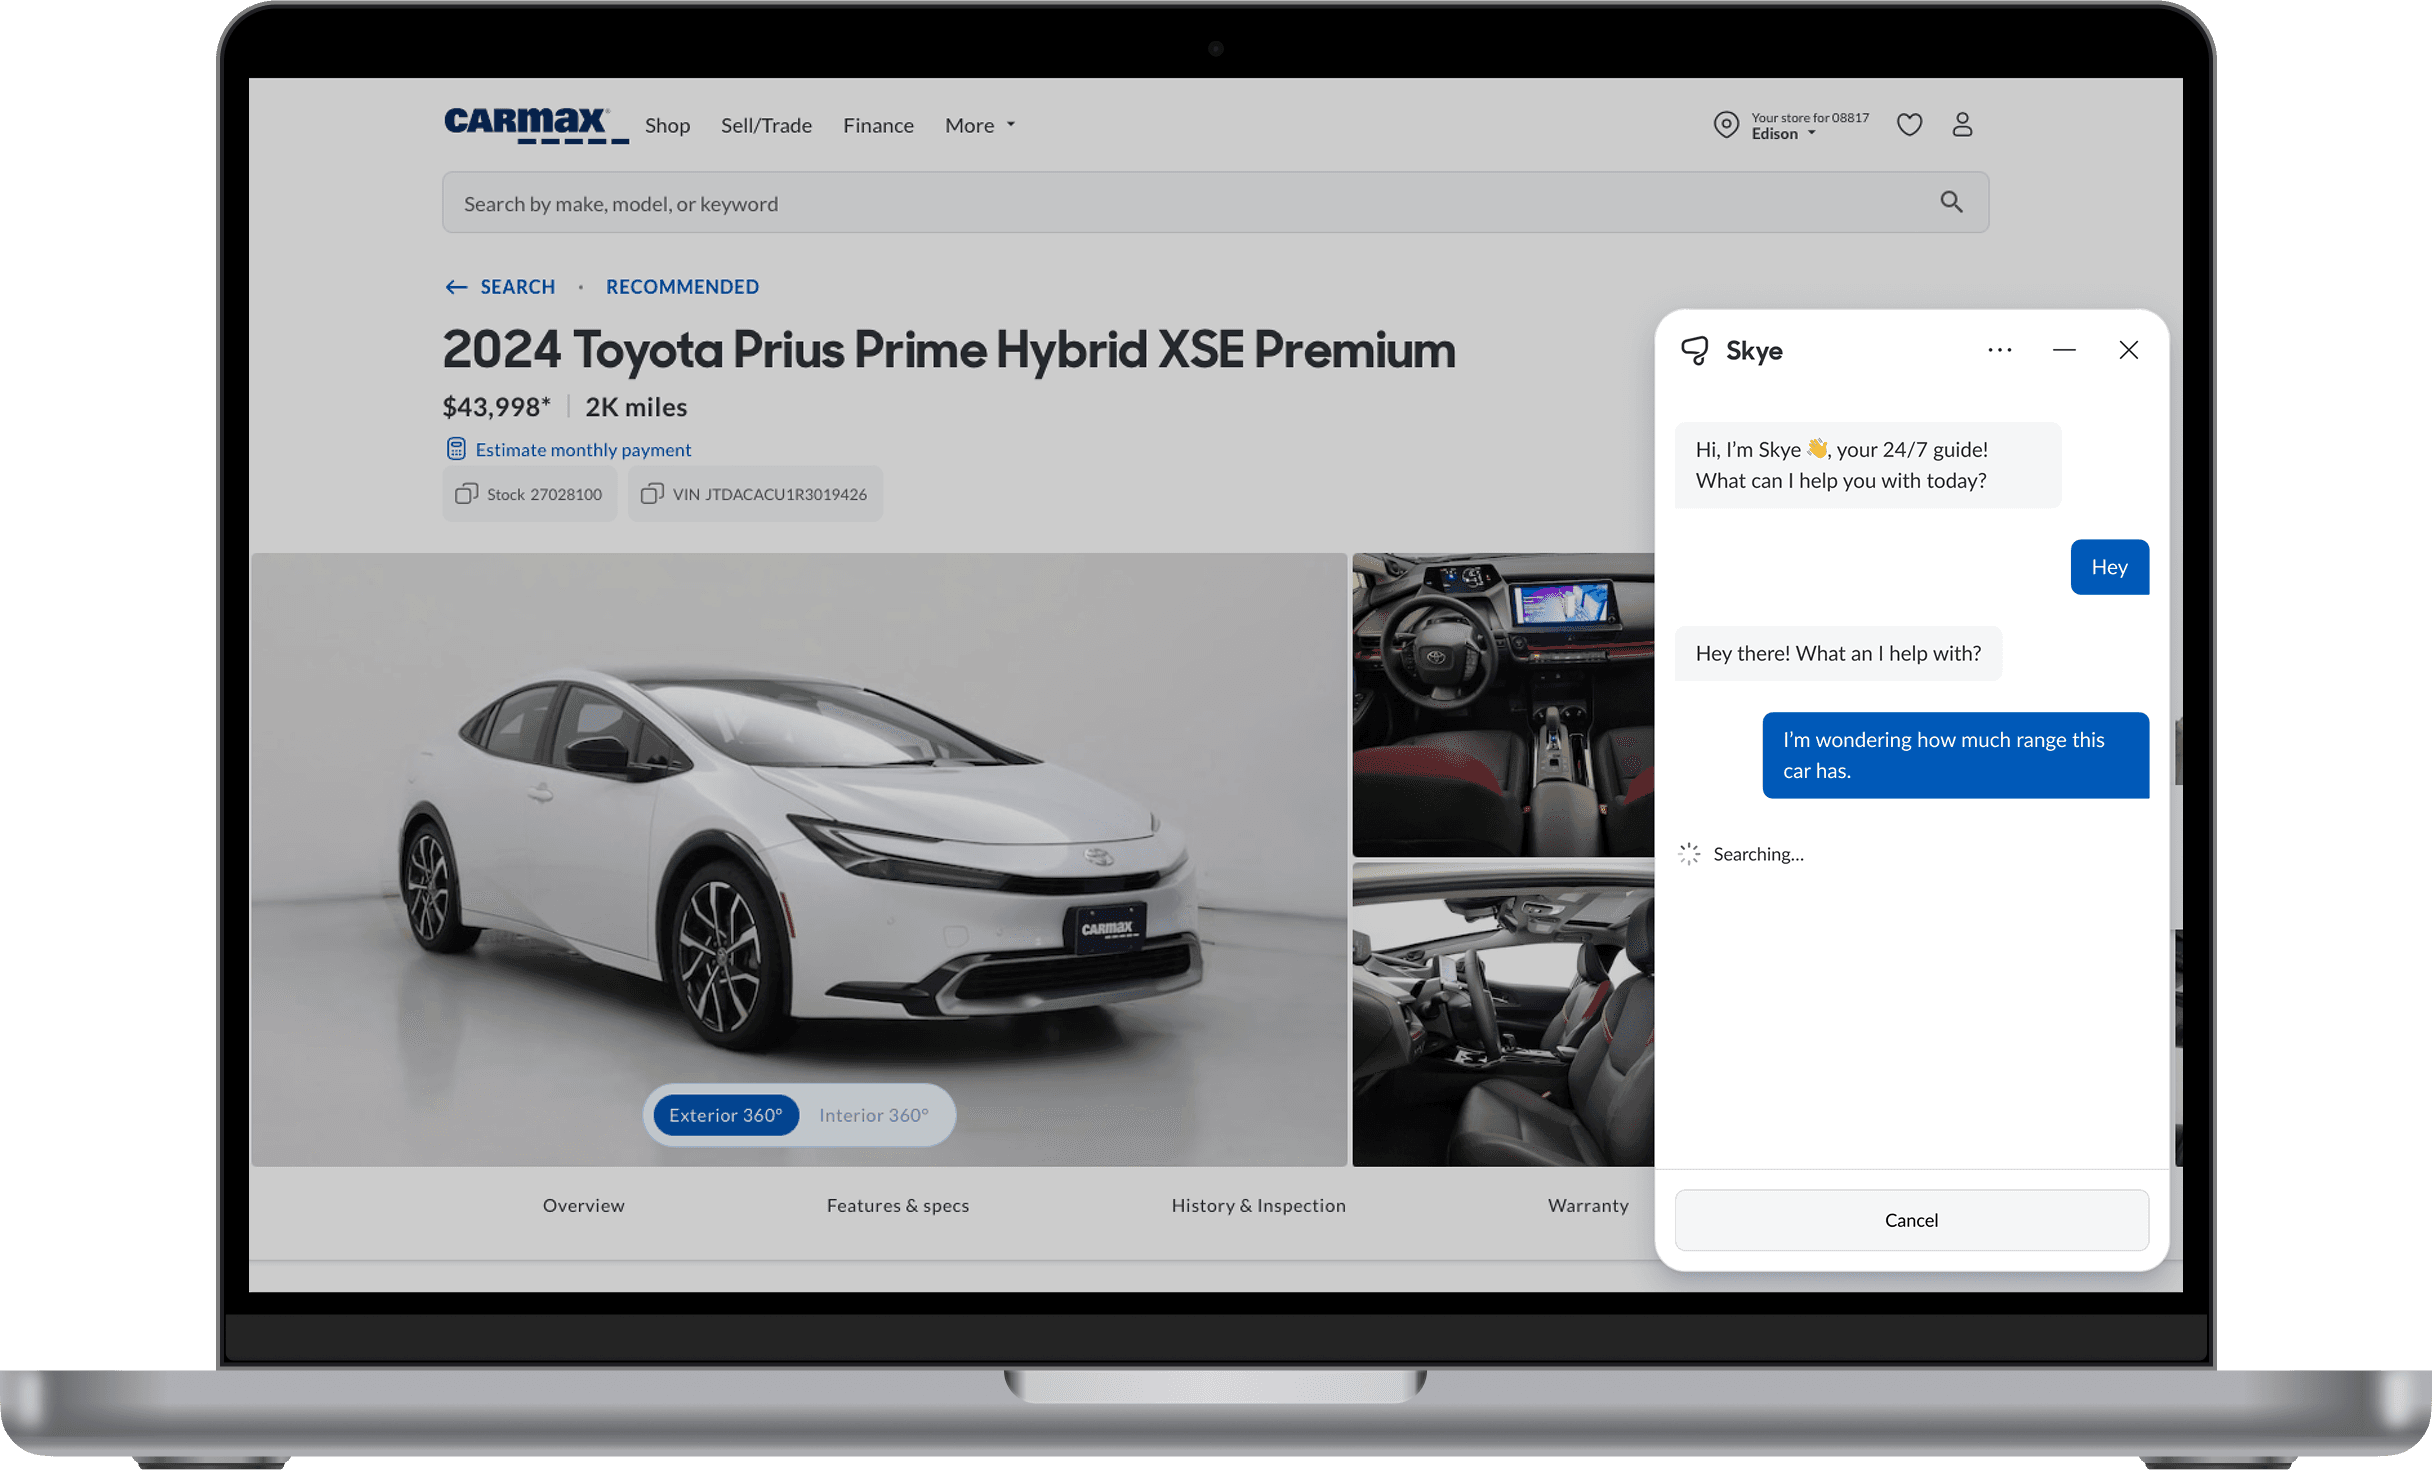
Task: Expand the More dropdown
Action: [980, 125]
